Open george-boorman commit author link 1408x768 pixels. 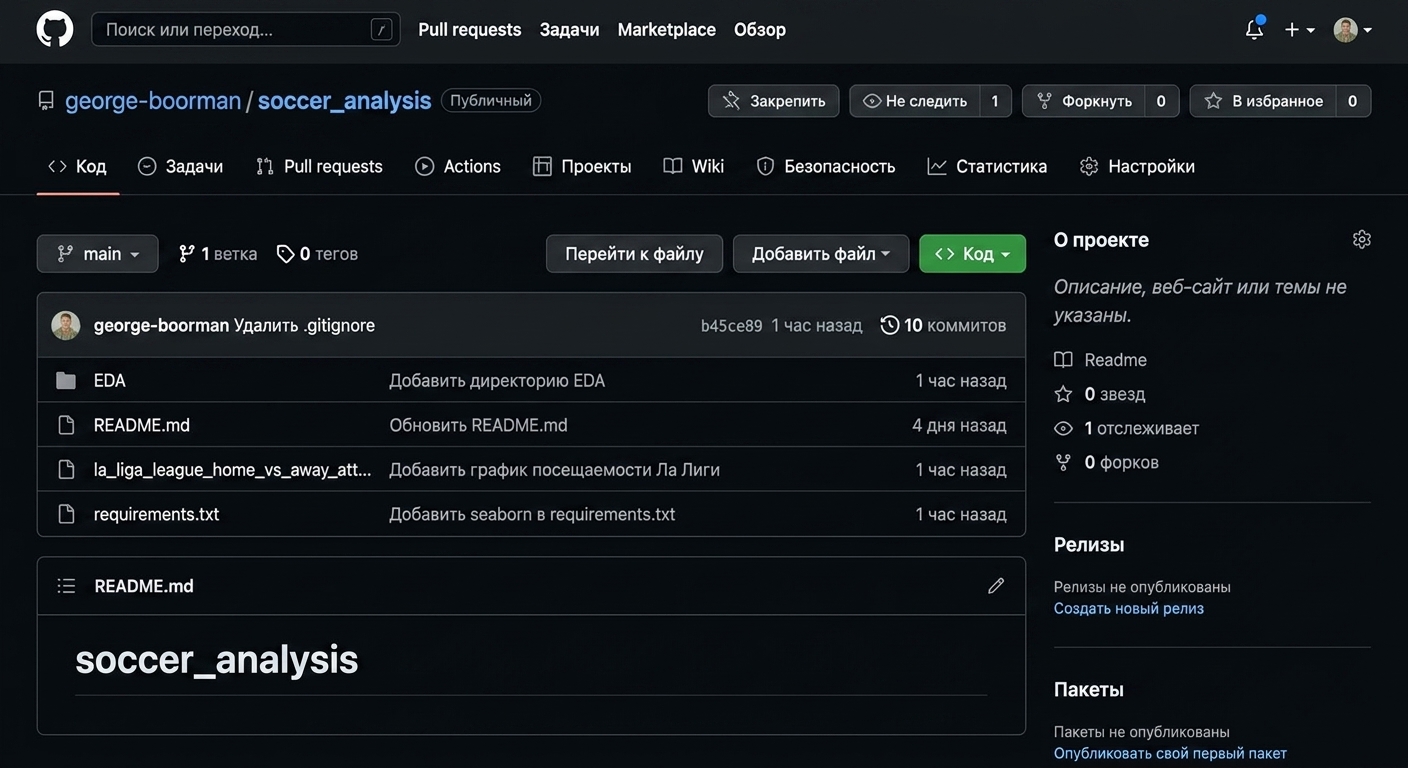[161, 325]
